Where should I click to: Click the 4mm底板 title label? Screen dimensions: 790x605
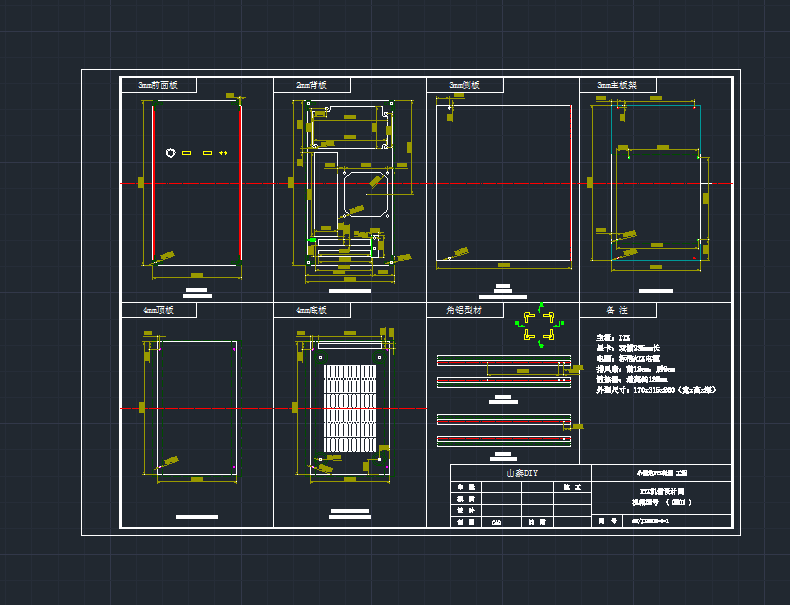coord(312,311)
